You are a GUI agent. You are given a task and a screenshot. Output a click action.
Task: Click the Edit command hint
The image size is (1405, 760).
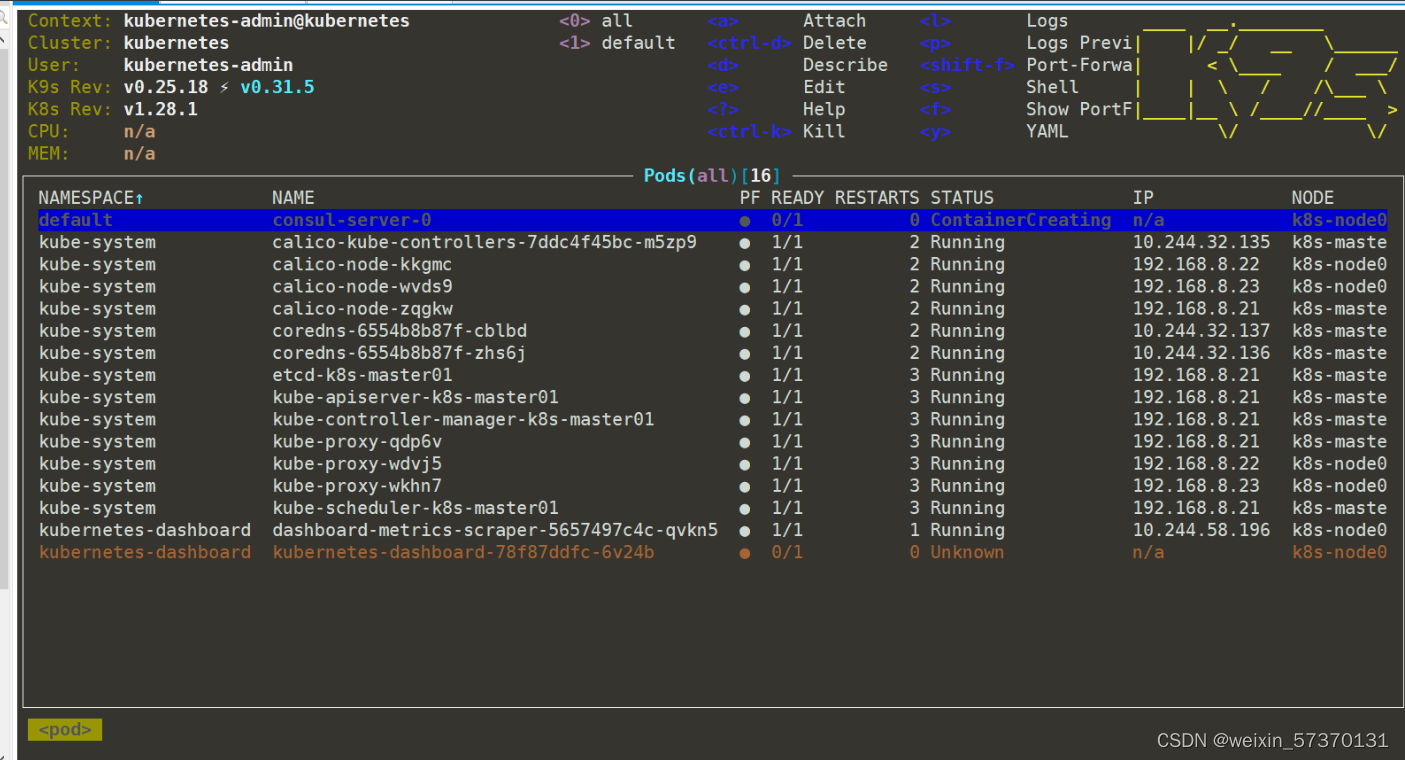[824, 87]
